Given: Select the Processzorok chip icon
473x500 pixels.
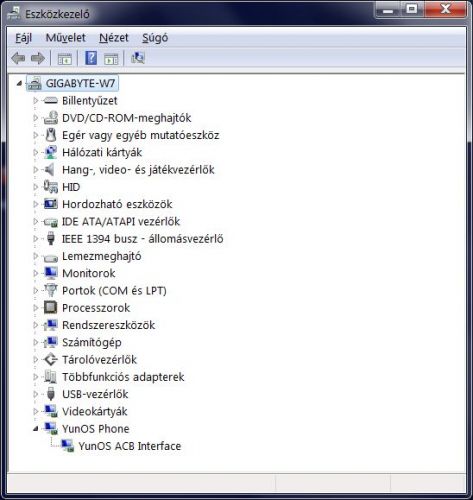Looking at the screenshot, I should pyautogui.click(x=51, y=308).
